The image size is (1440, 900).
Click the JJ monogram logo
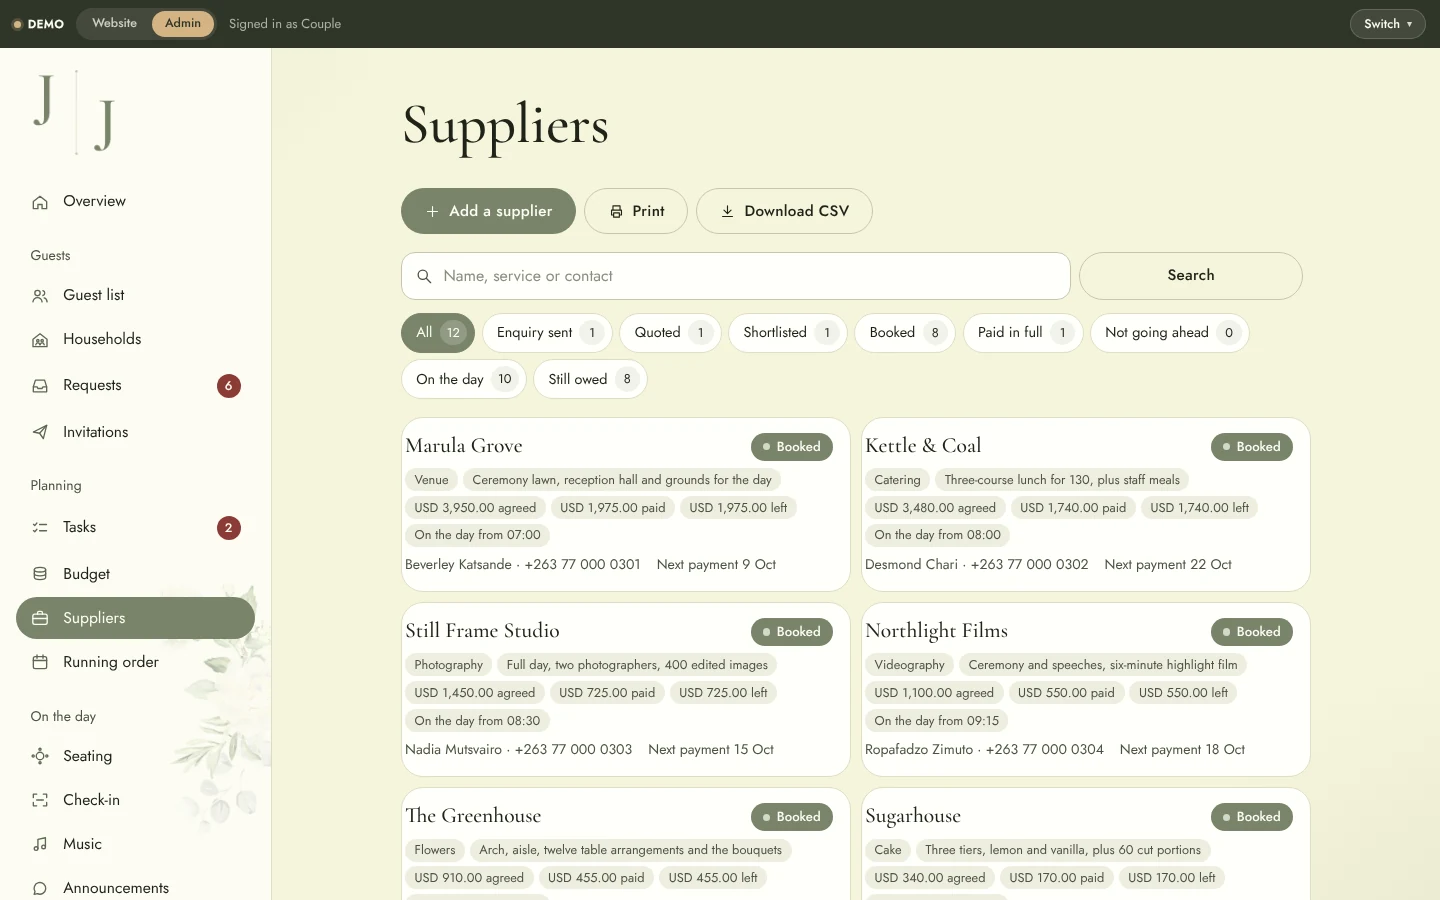click(x=75, y=112)
